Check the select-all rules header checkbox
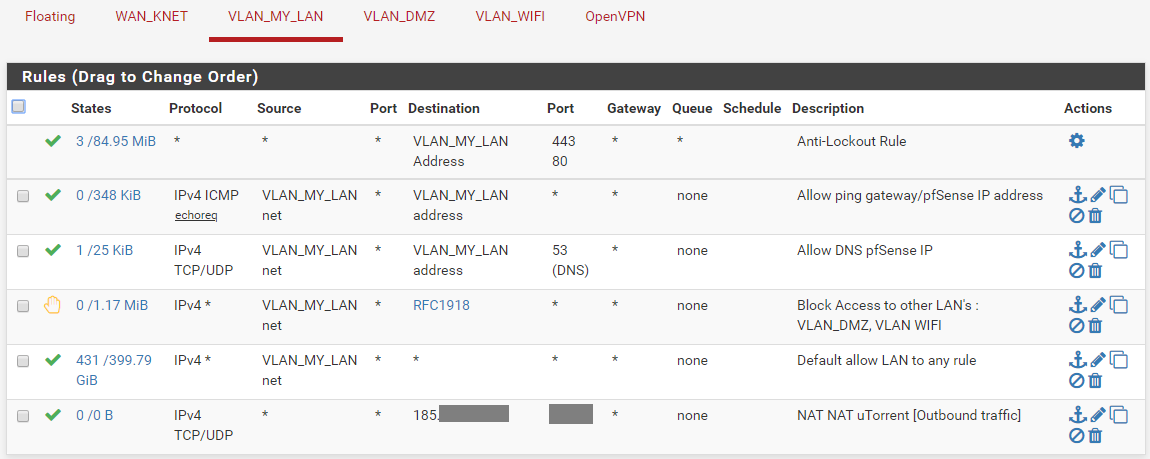Viewport: 1150px width, 459px height. [x=19, y=107]
